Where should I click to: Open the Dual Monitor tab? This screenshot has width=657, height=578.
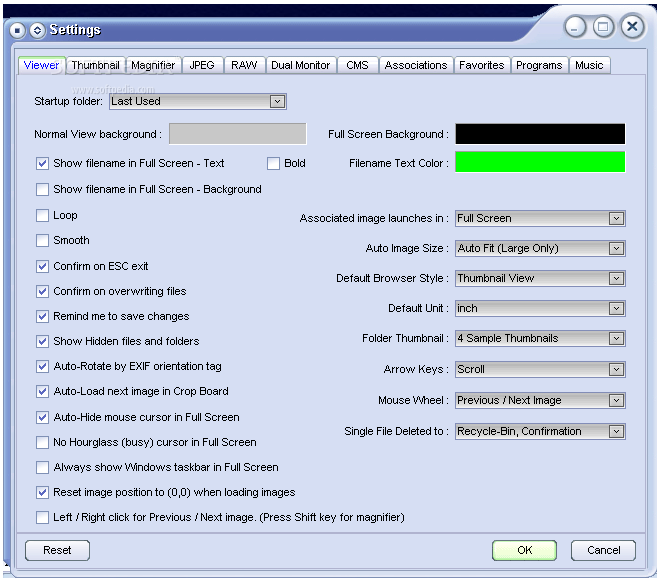point(301,65)
